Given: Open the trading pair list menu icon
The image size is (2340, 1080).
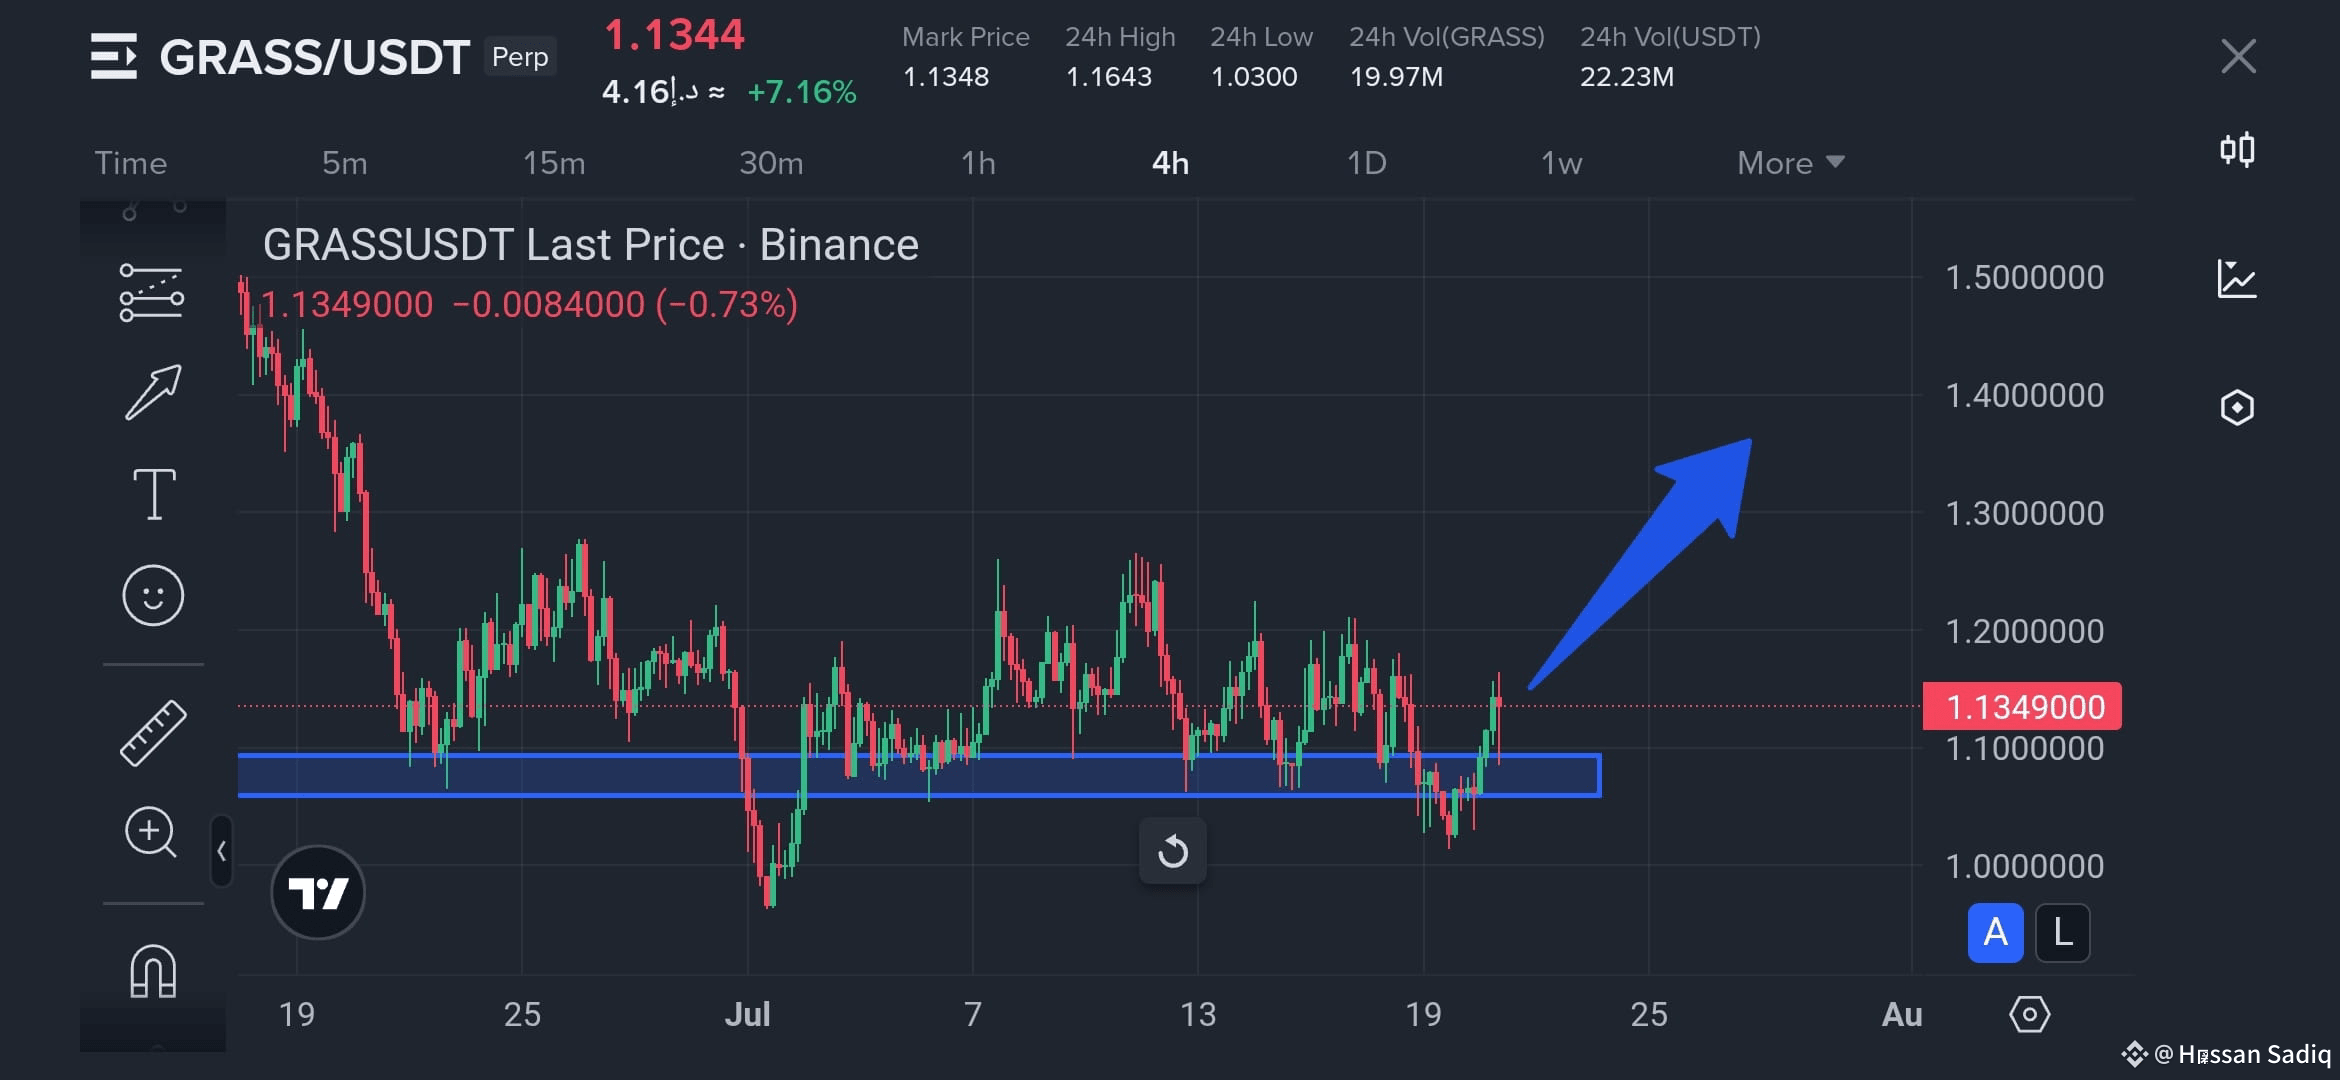Looking at the screenshot, I should click(113, 56).
